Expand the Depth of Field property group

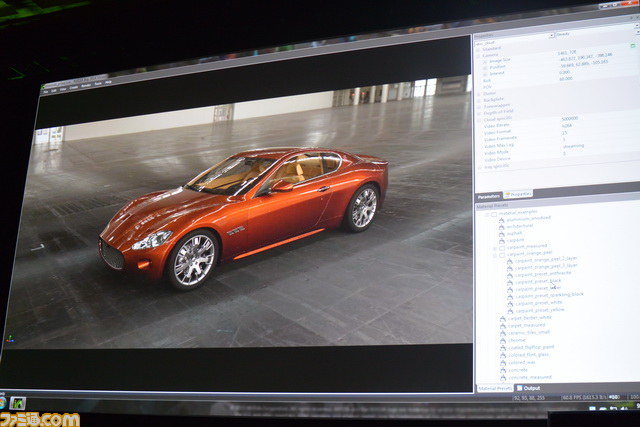coord(479,113)
